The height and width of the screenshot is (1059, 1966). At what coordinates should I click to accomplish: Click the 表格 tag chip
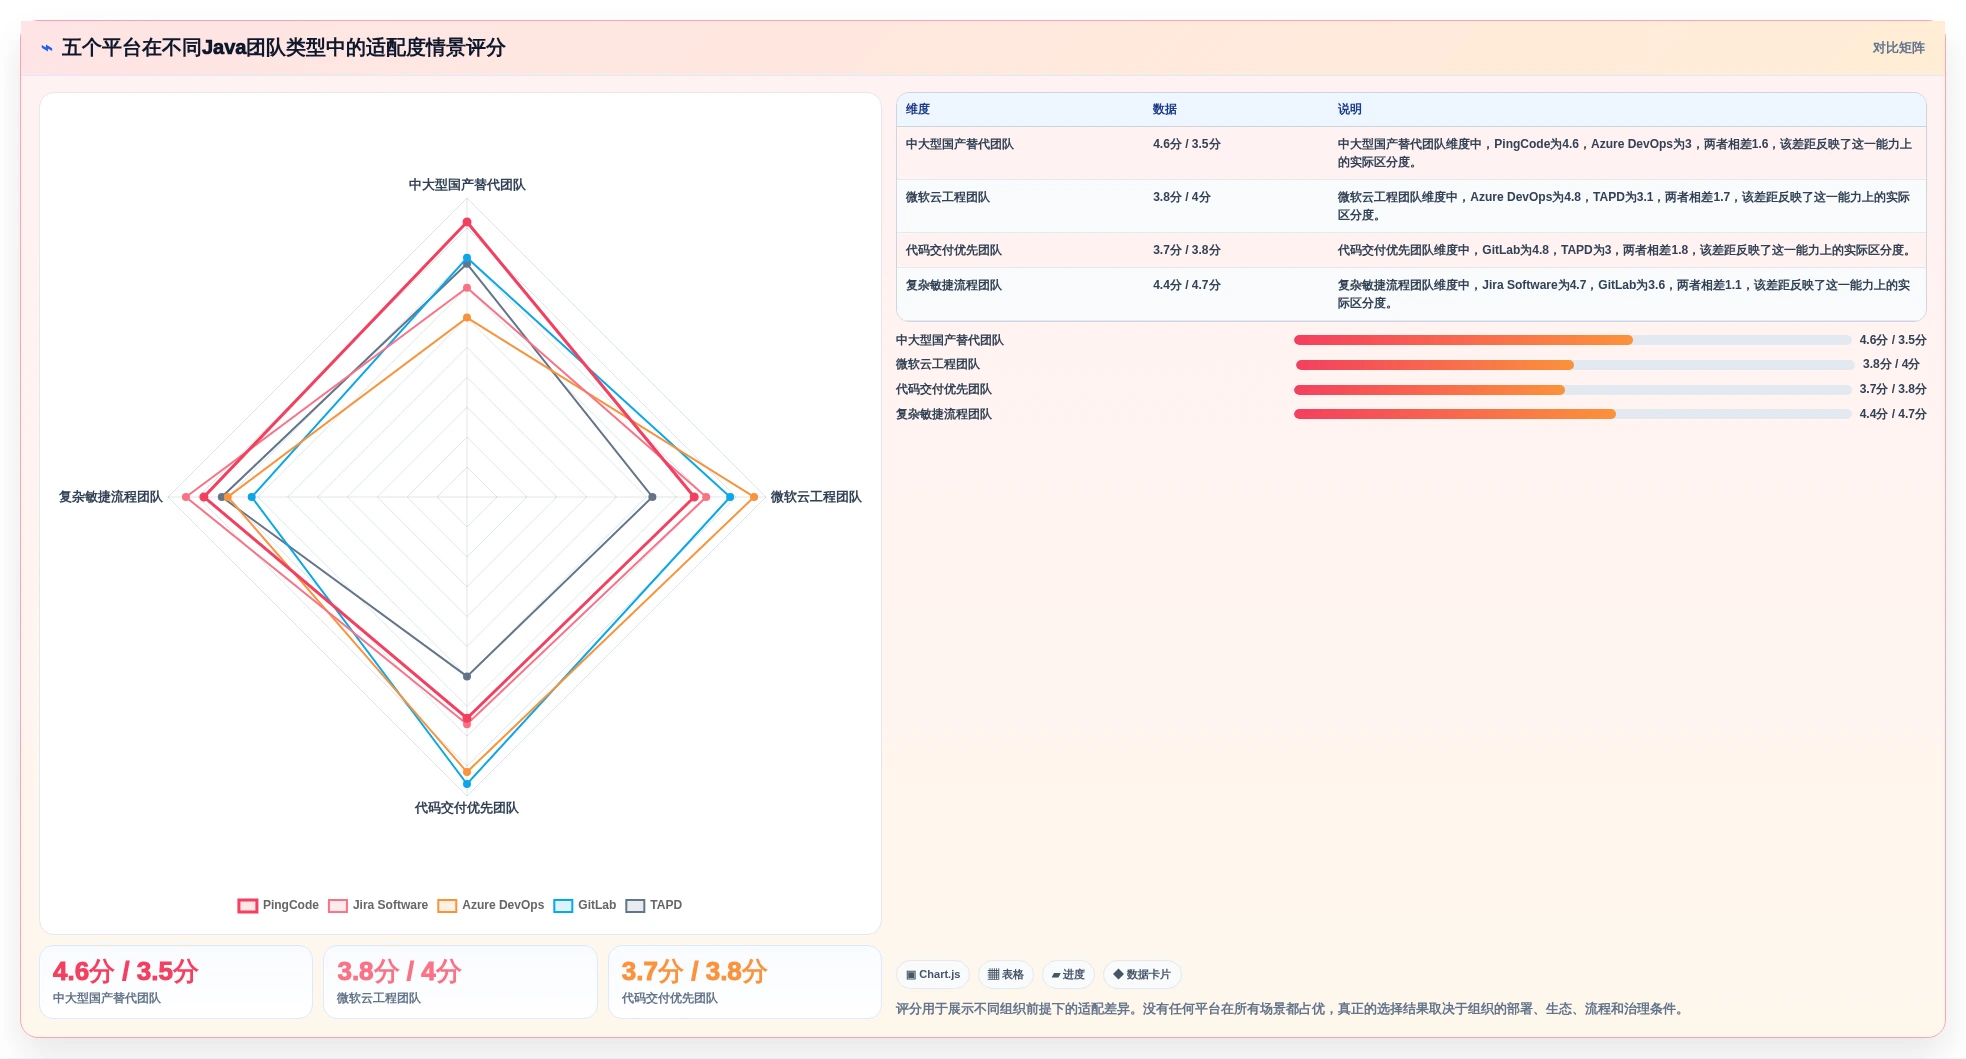tap(1006, 975)
